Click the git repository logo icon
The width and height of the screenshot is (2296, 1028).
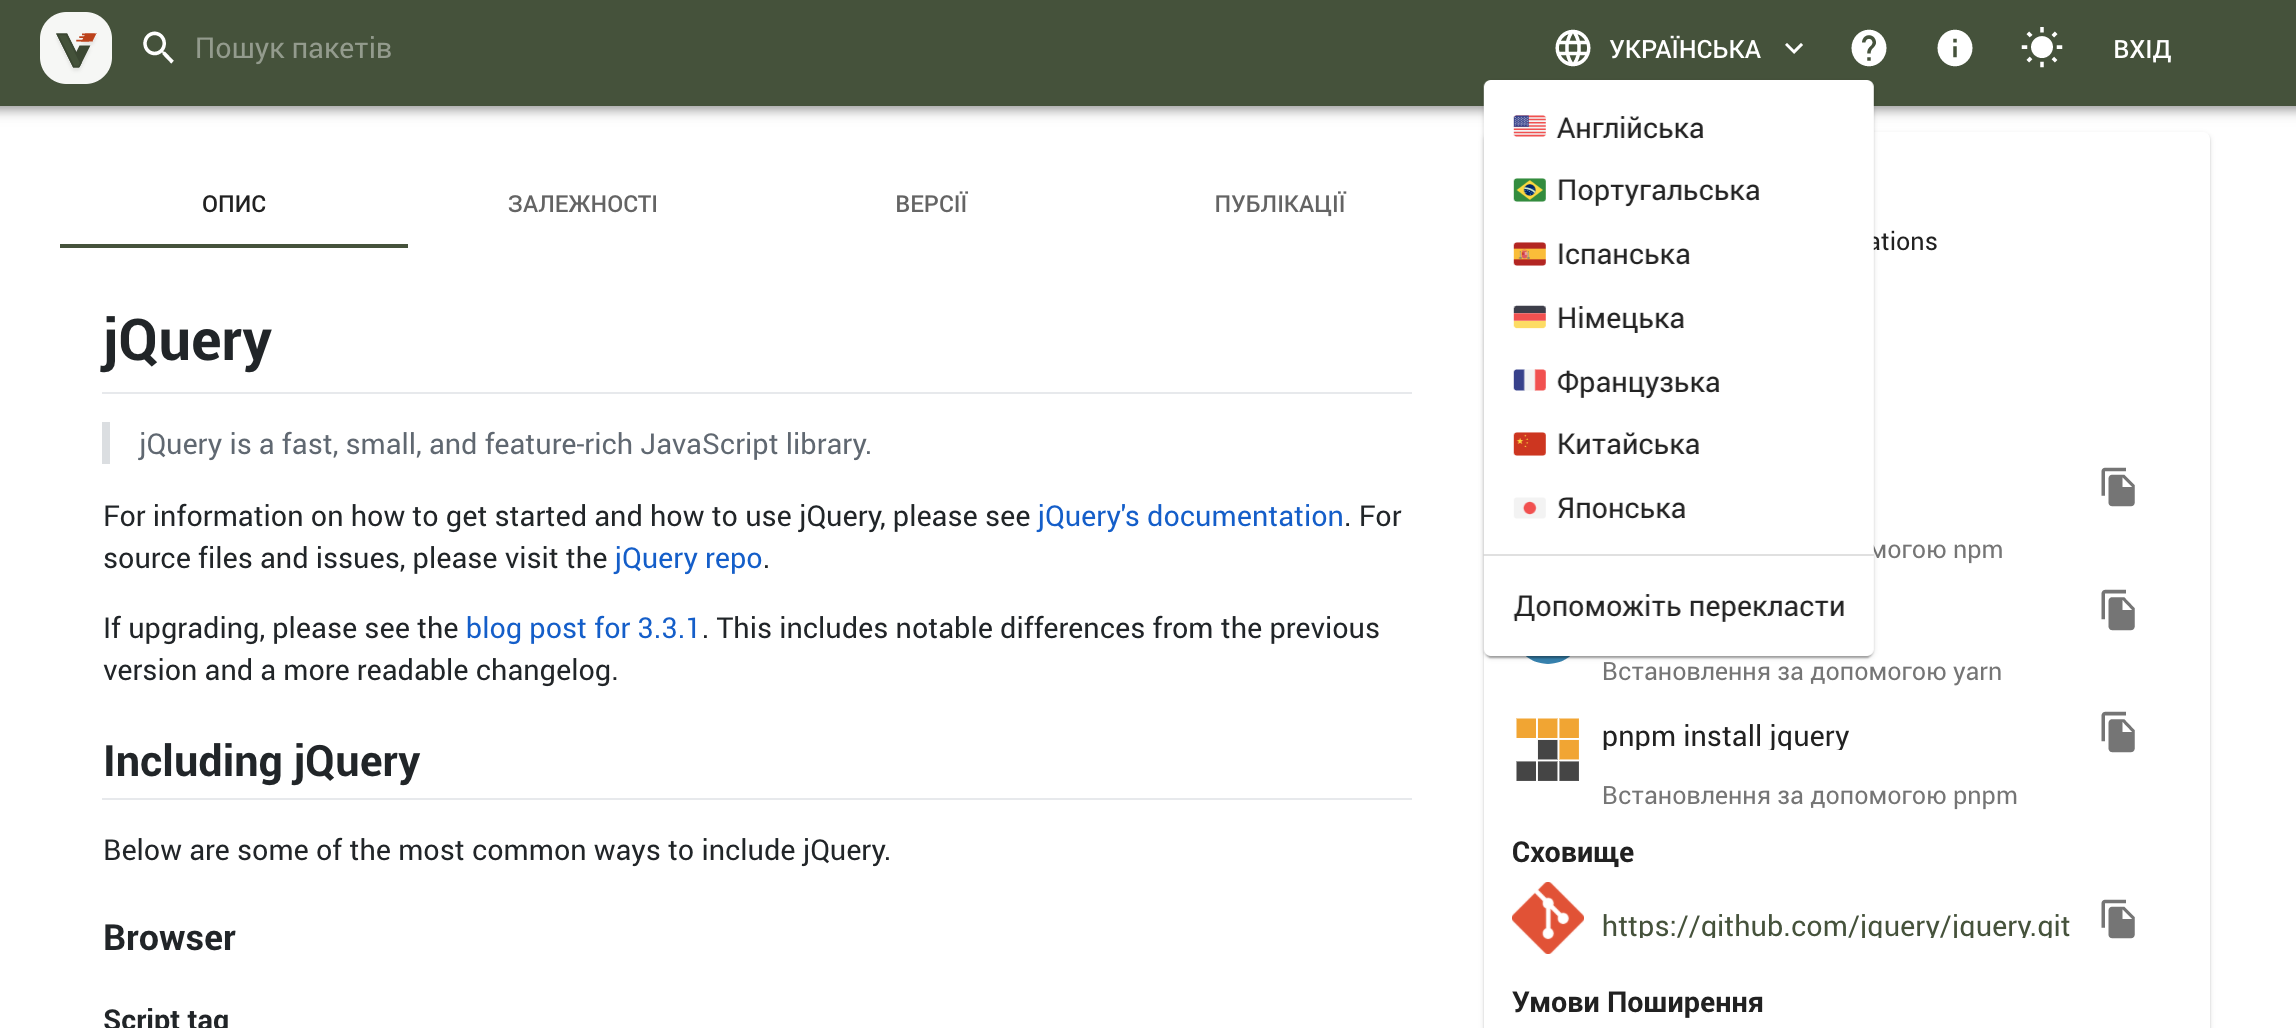click(1547, 918)
